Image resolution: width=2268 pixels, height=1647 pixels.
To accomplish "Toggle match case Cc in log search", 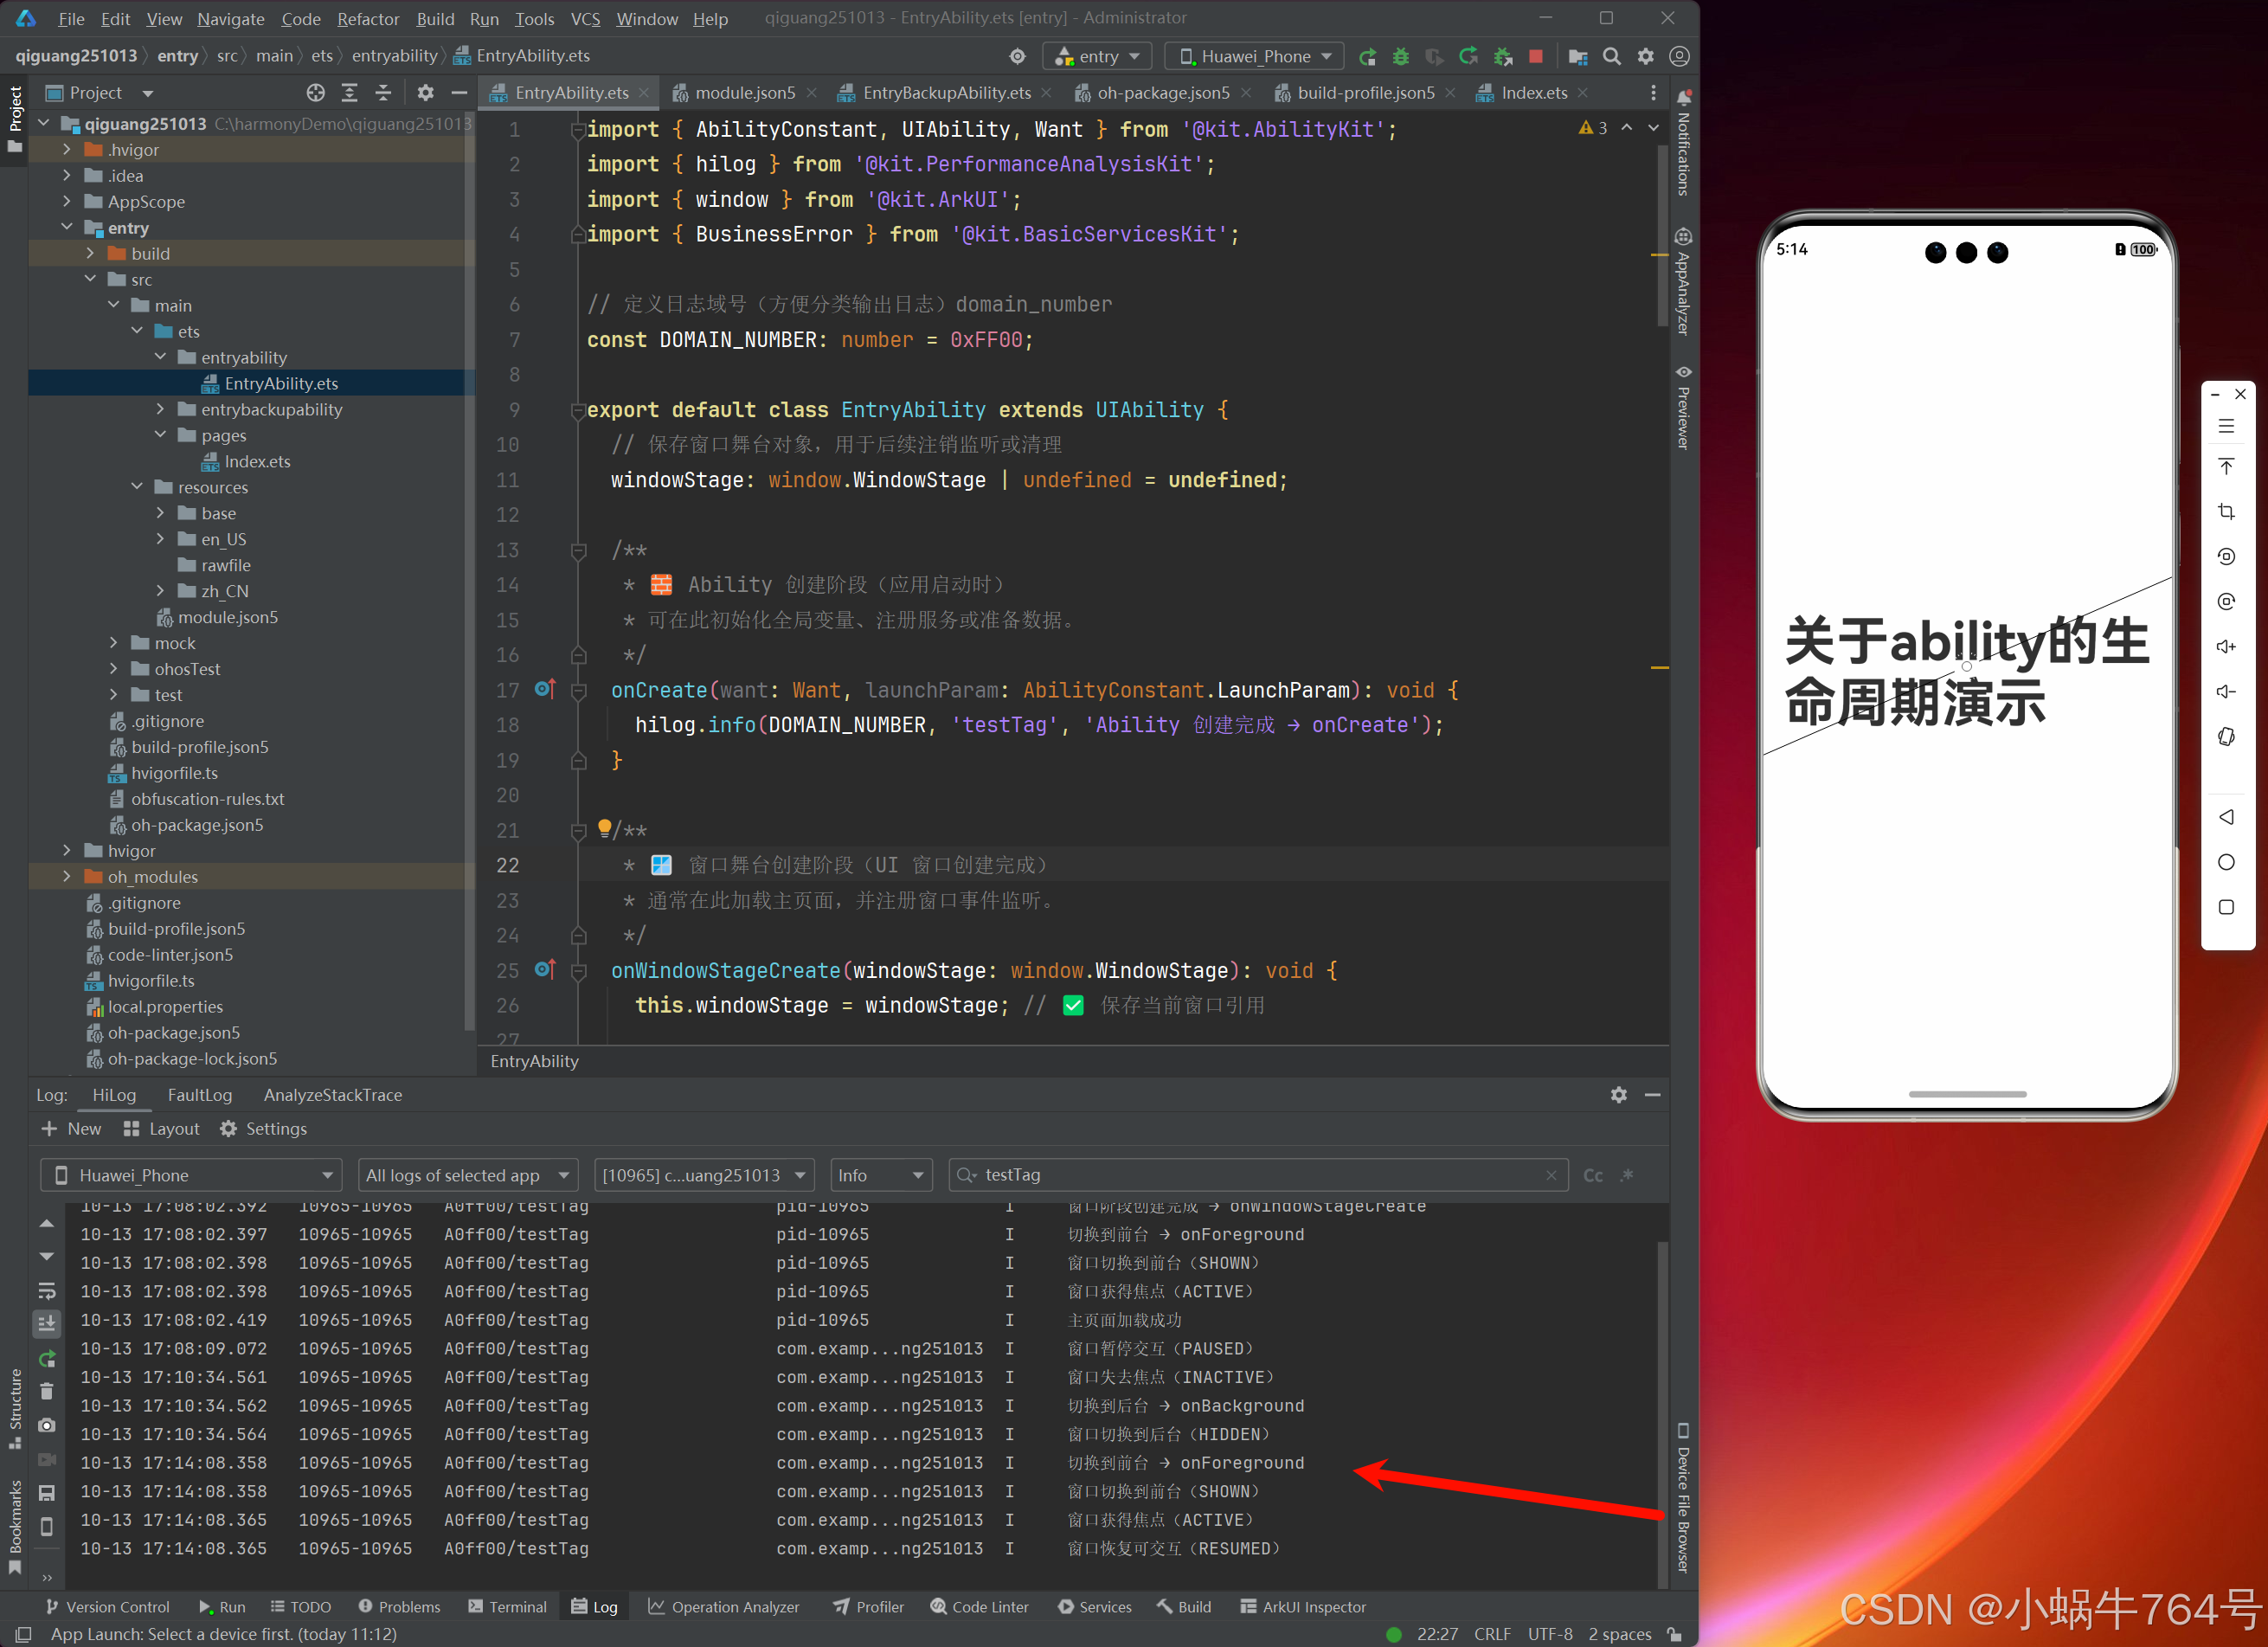I will coord(1593,1175).
